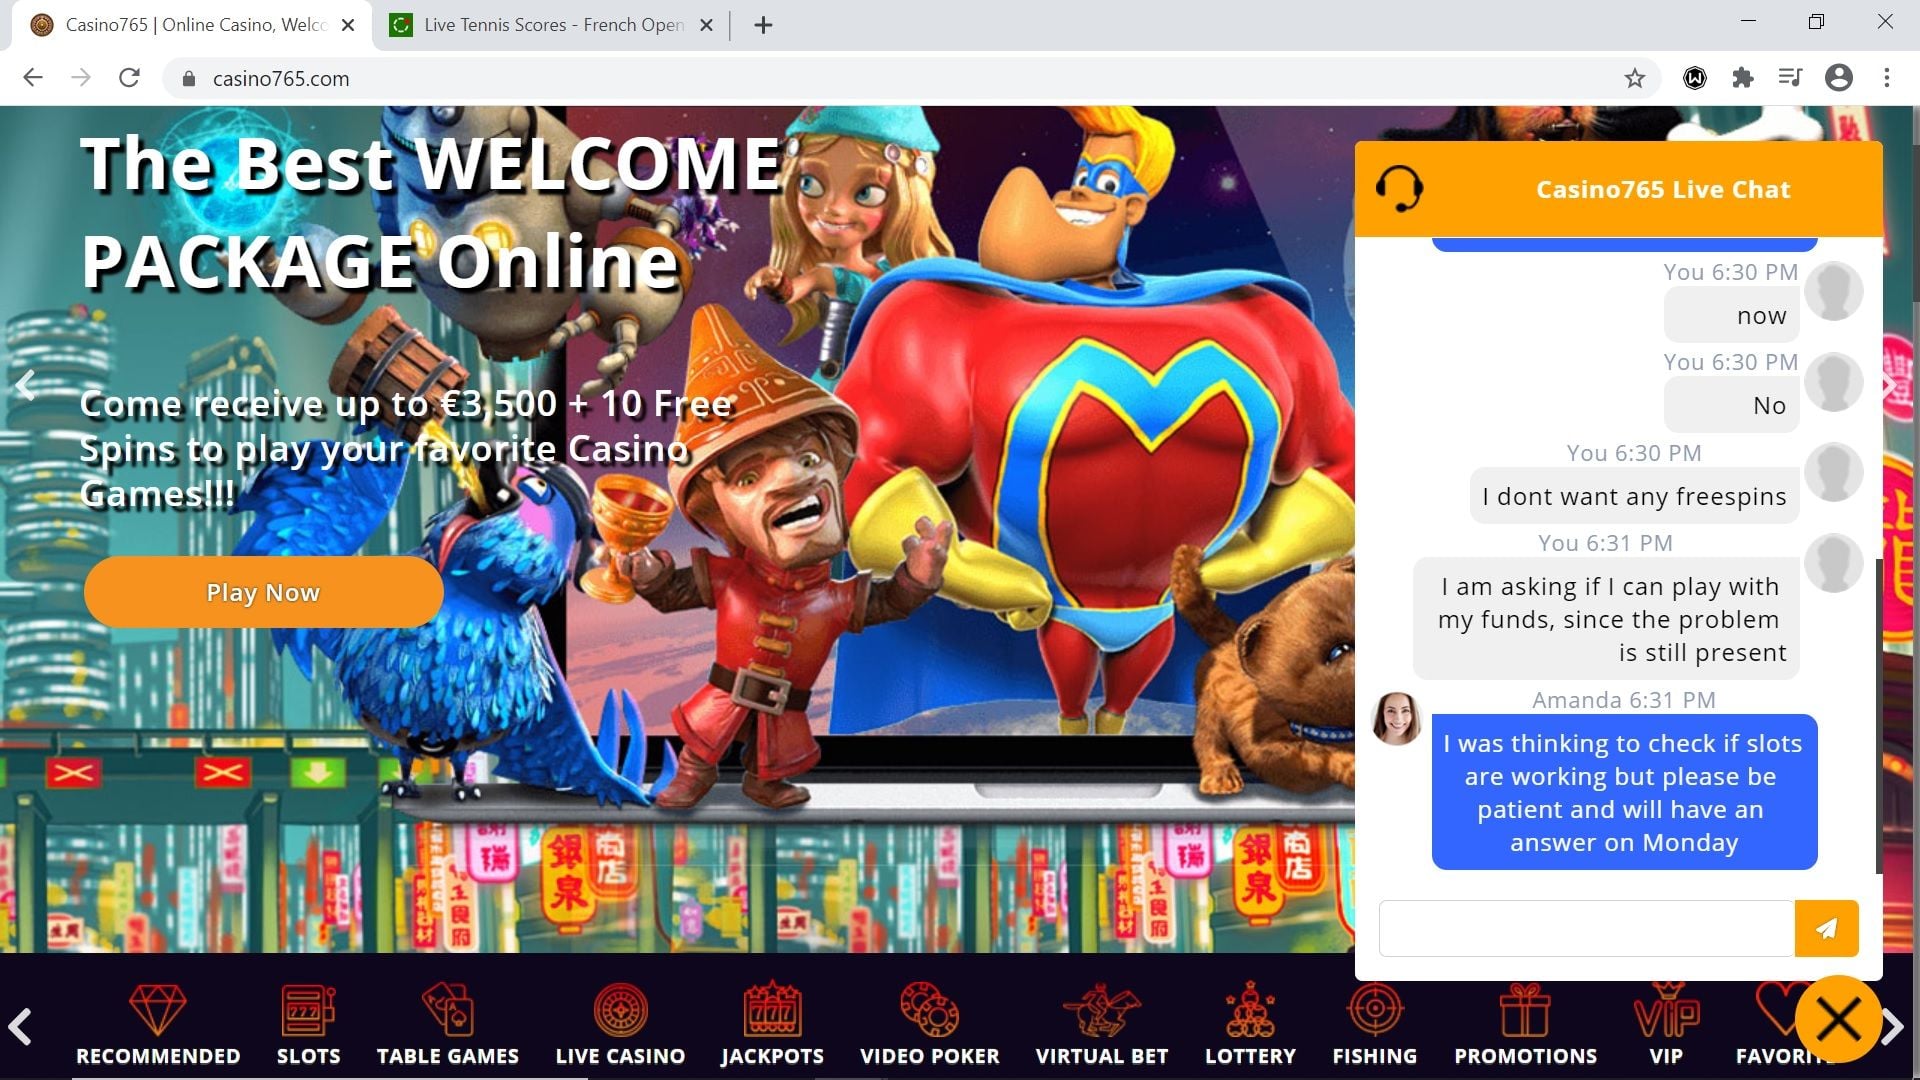This screenshot has width=1920, height=1080.
Task: Close the Casino765 tab
Action: coord(348,25)
